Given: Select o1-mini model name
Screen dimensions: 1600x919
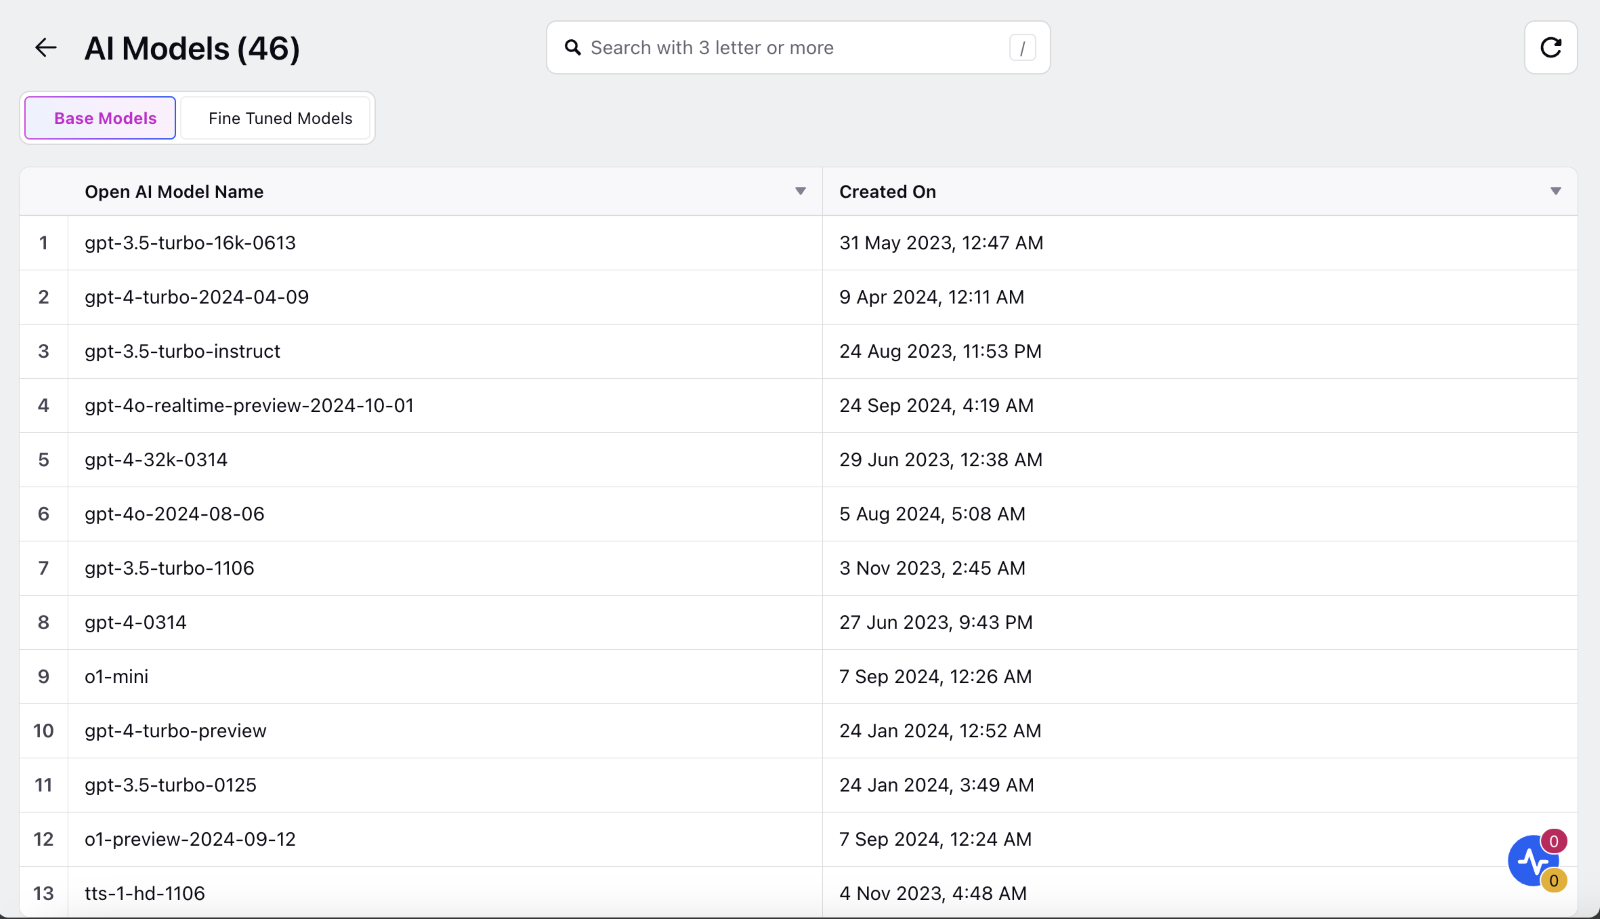Looking at the screenshot, I should (117, 676).
